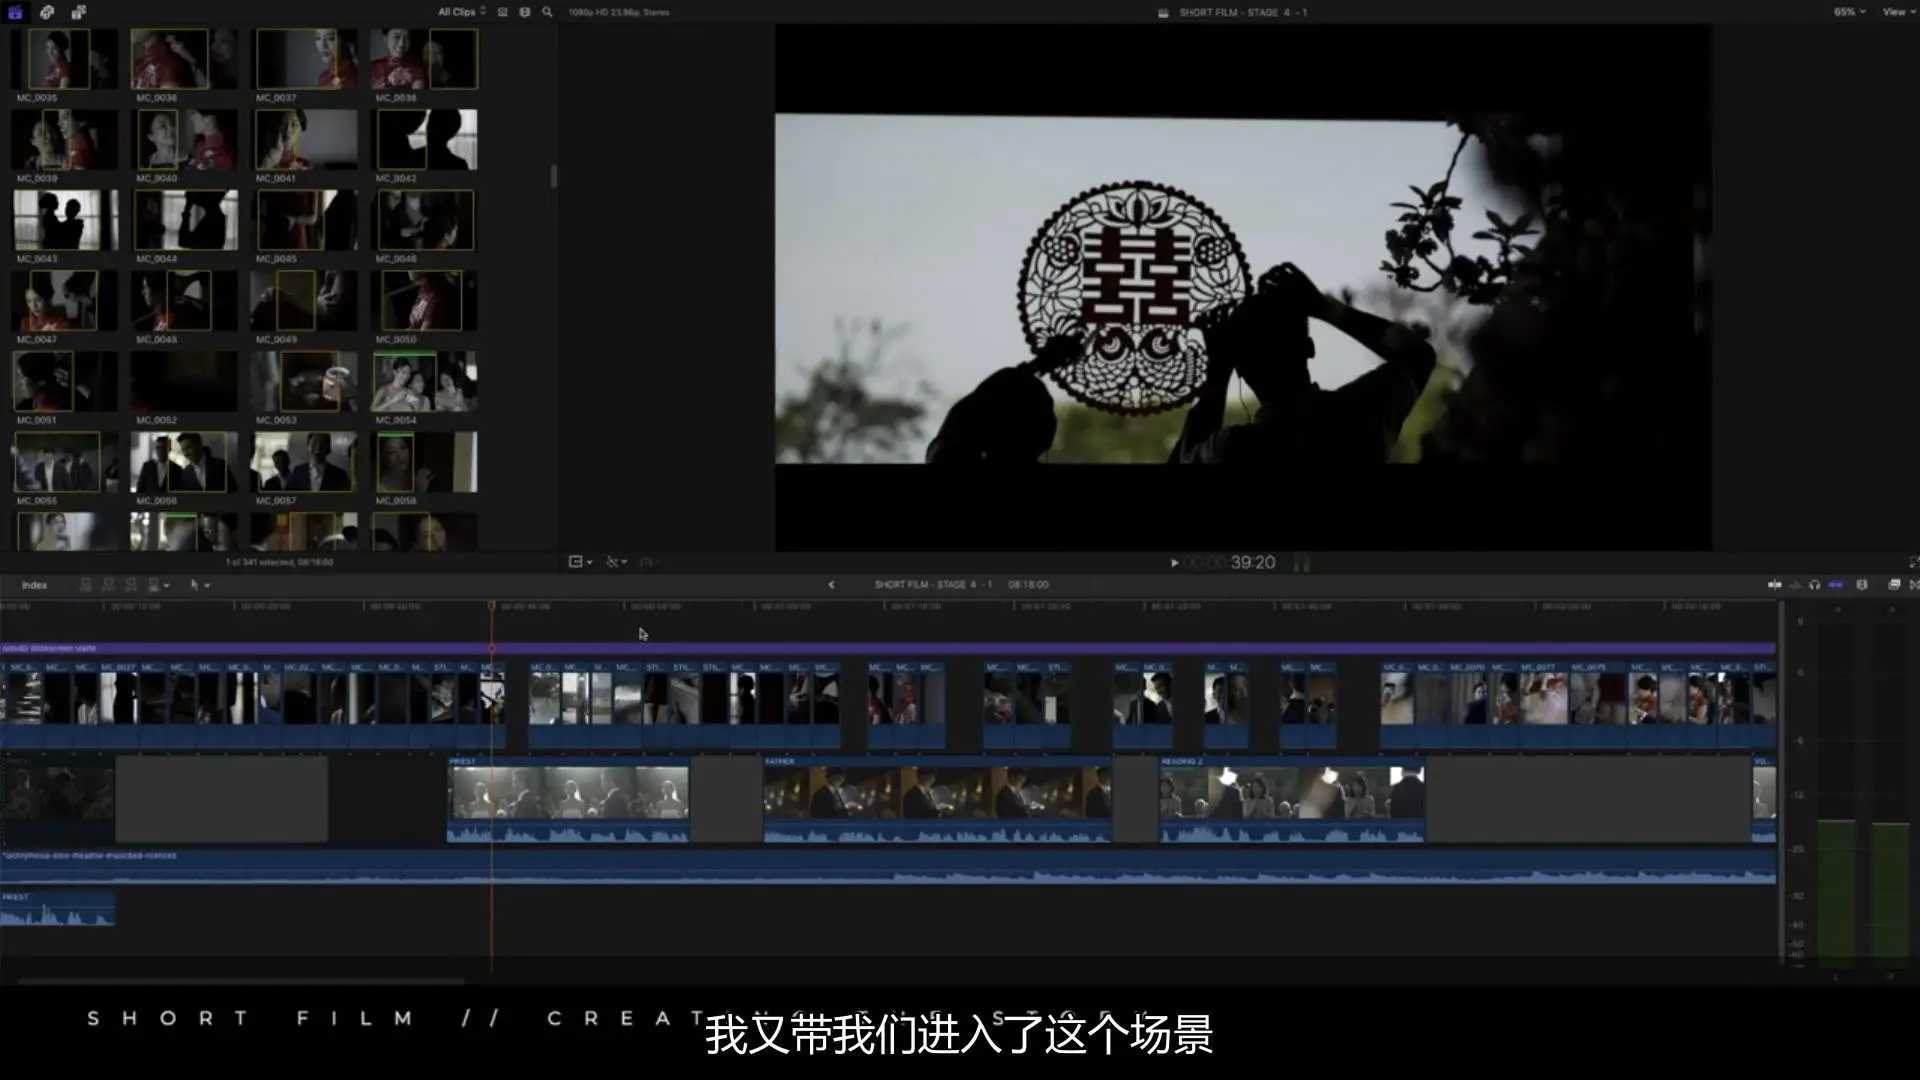Open the All Clips filter dropdown
The height and width of the screenshot is (1080, 1920).
pyautogui.click(x=461, y=12)
